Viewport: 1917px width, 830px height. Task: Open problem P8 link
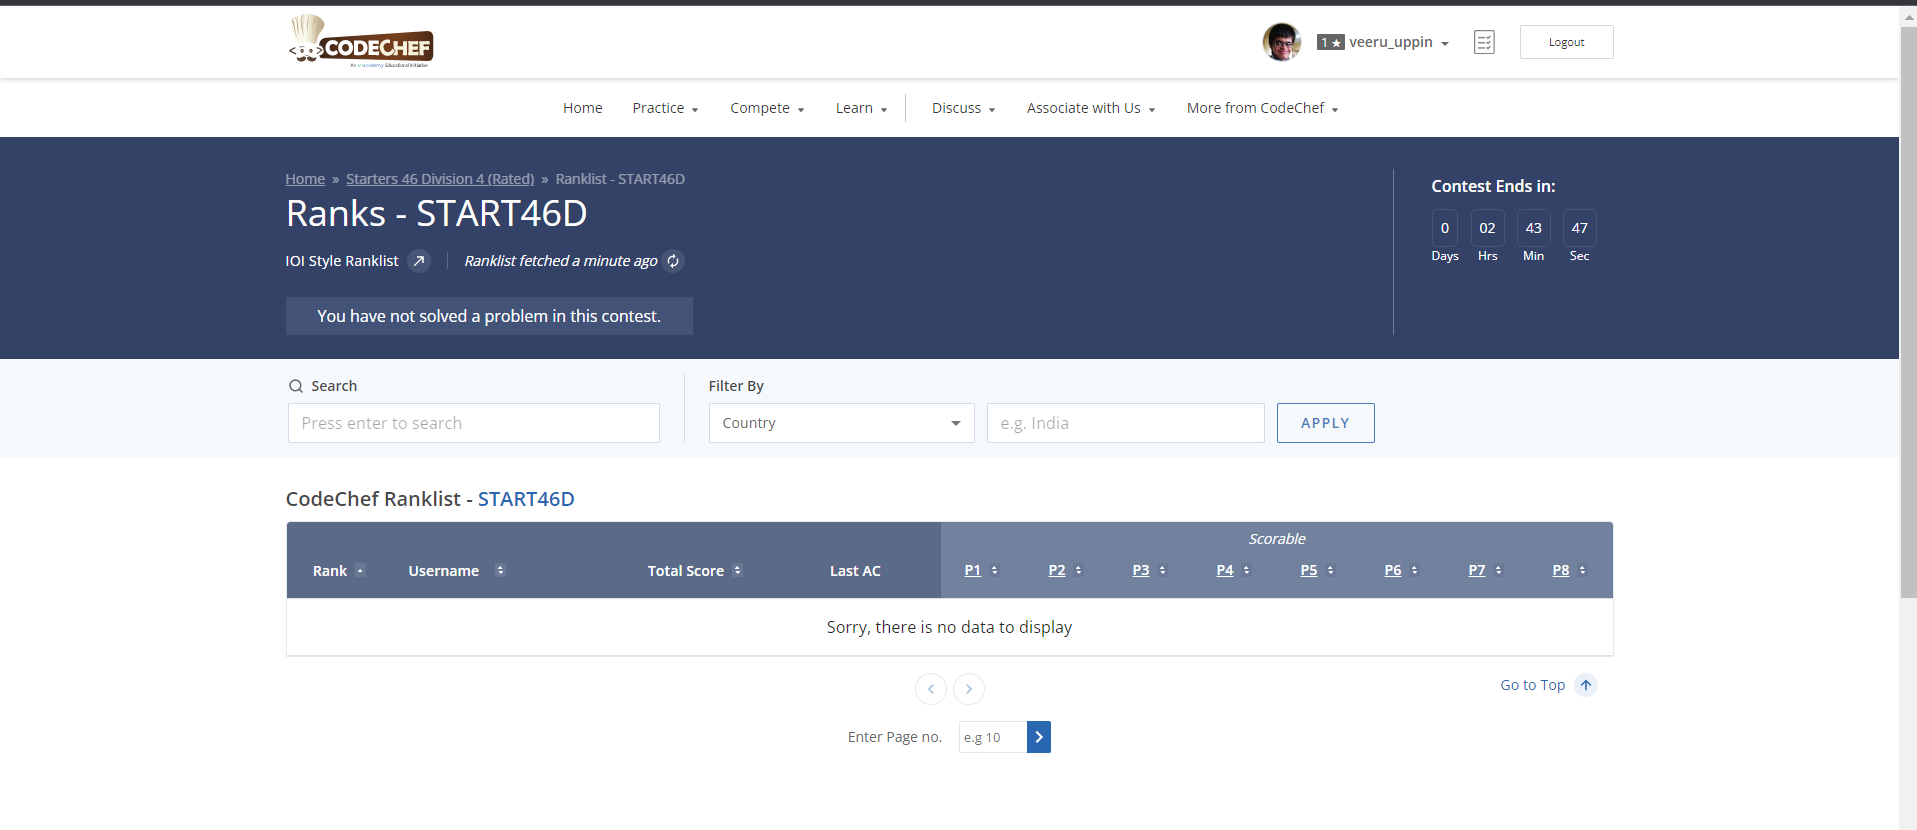[x=1560, y=570]
